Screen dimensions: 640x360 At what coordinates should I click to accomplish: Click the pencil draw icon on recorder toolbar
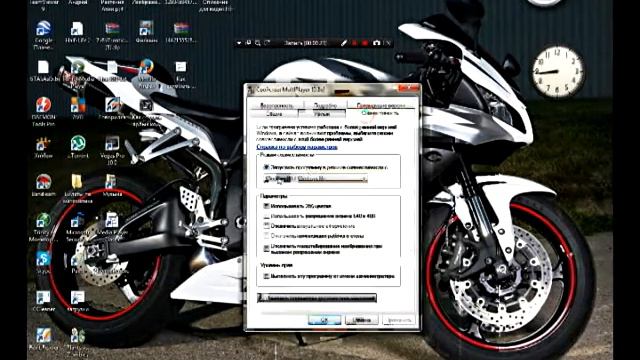(x=344, y=43)
